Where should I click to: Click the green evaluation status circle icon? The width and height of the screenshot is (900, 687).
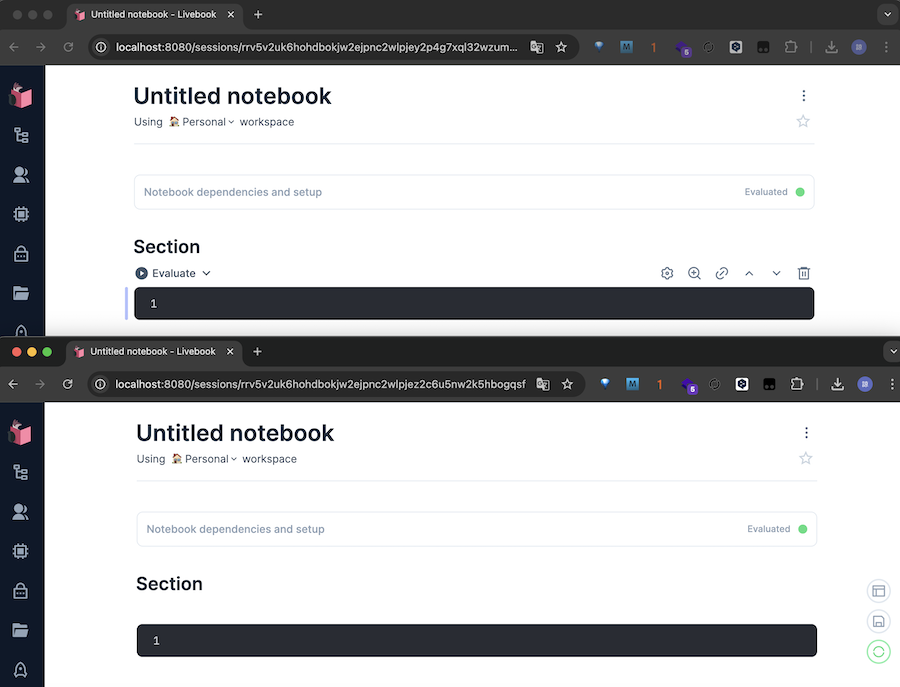878,651
